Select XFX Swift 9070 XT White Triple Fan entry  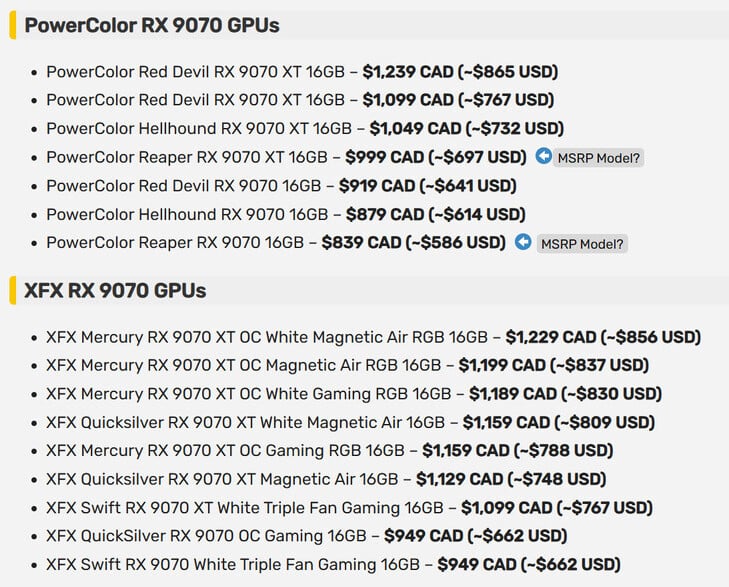[349, 508]
